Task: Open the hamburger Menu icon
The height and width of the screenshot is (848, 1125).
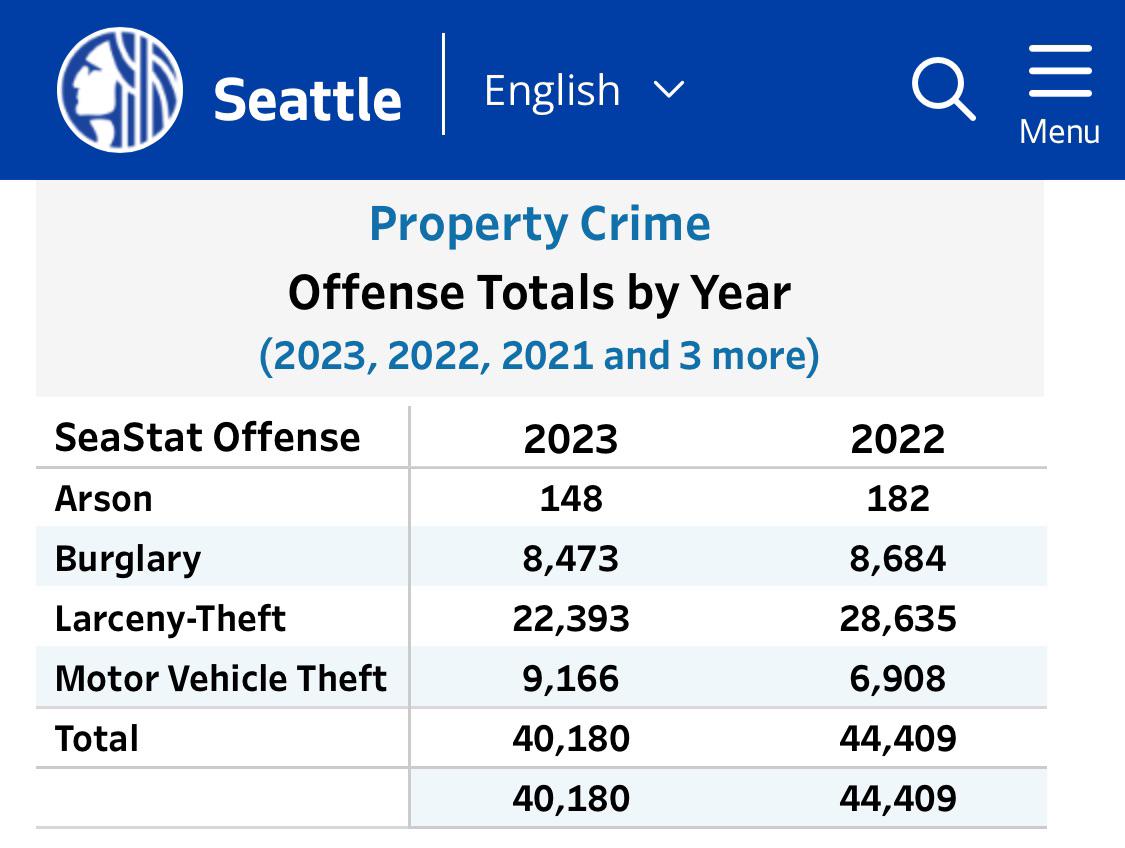Action: point(1059,70)
